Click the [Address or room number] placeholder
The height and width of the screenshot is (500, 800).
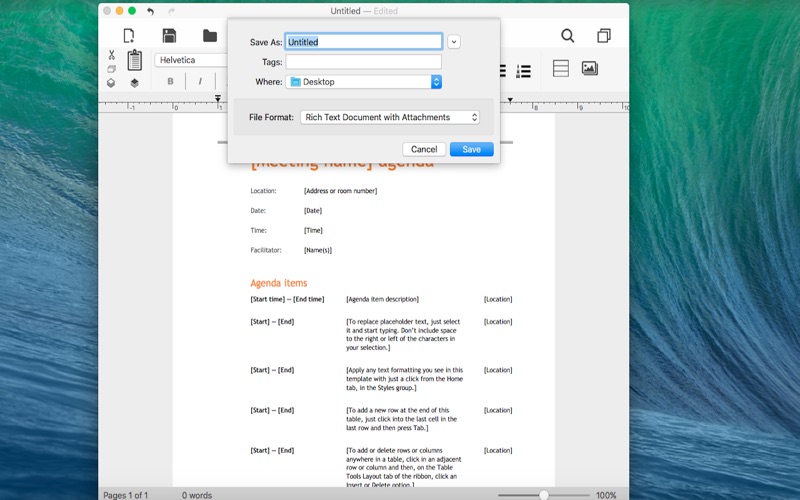tap(340, 191)
